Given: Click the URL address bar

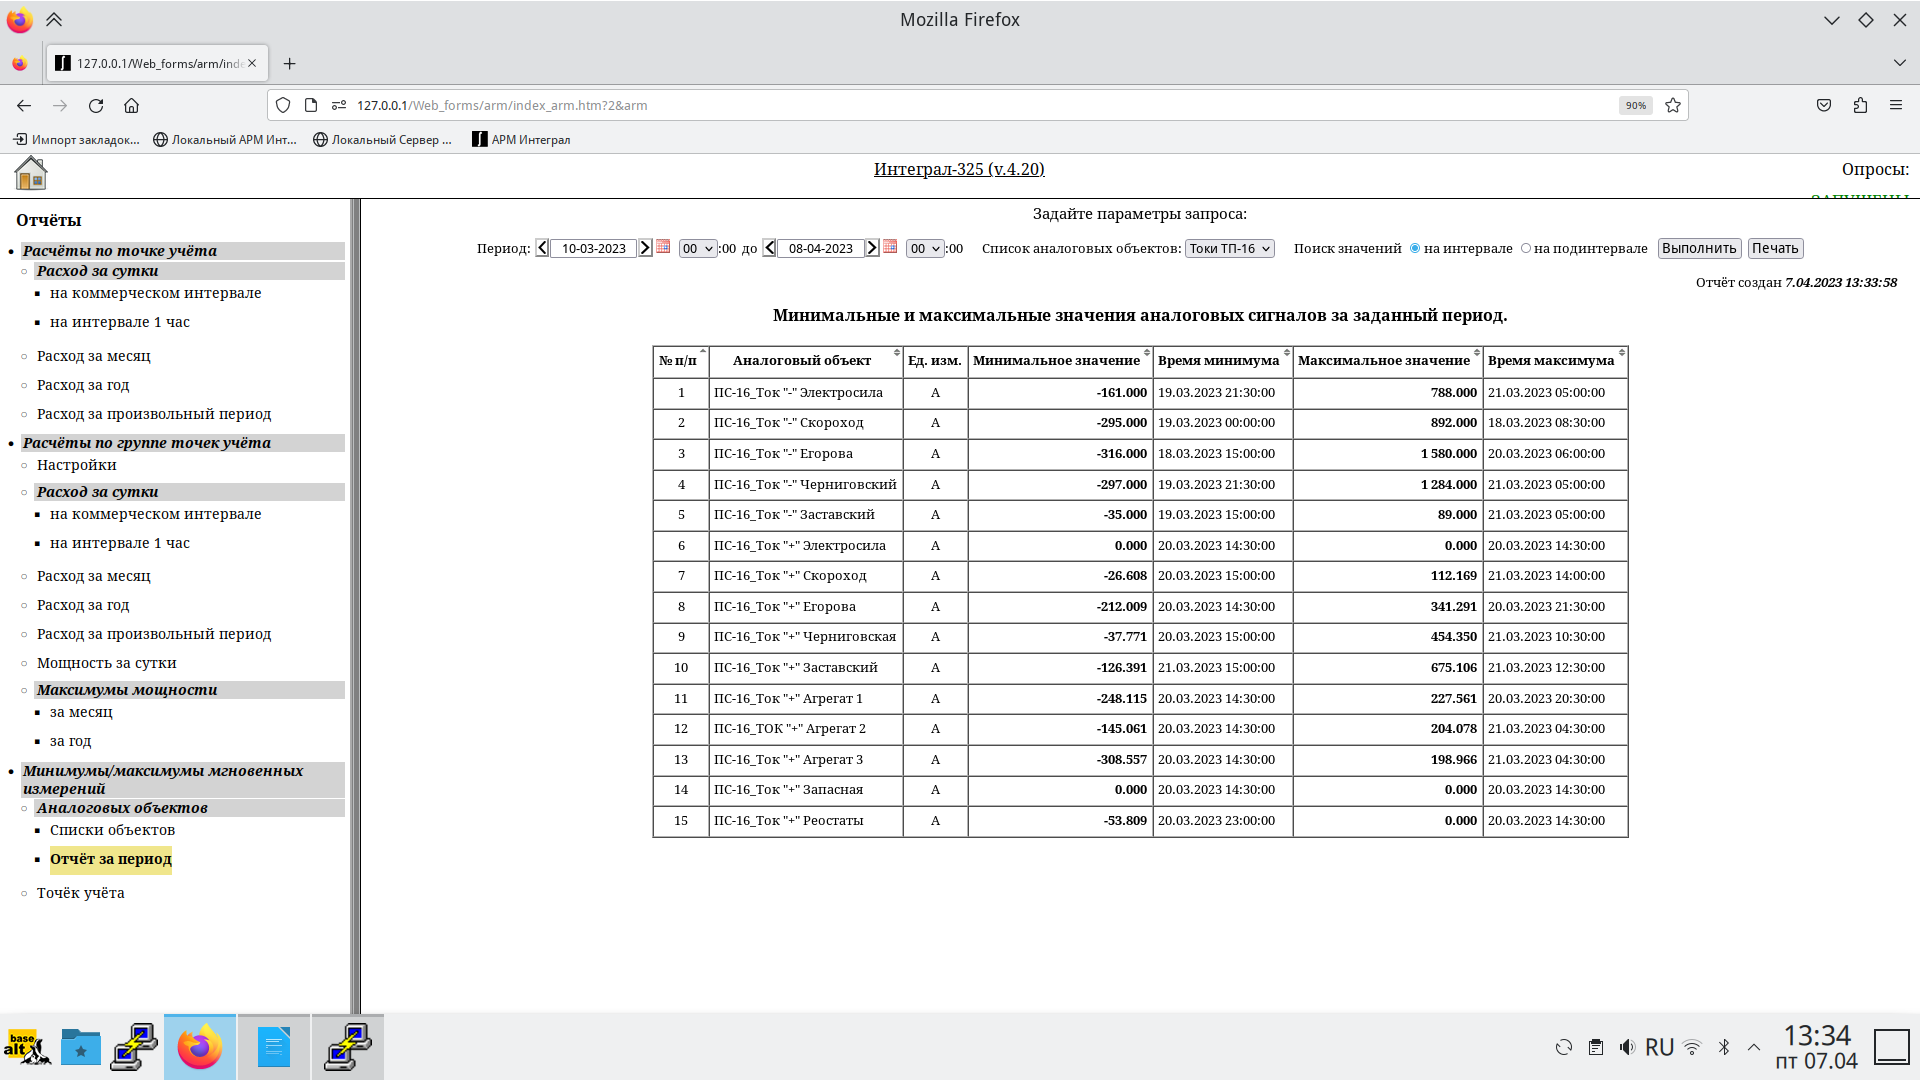Looking at the screenshot, I should click(x=980, y=105).
